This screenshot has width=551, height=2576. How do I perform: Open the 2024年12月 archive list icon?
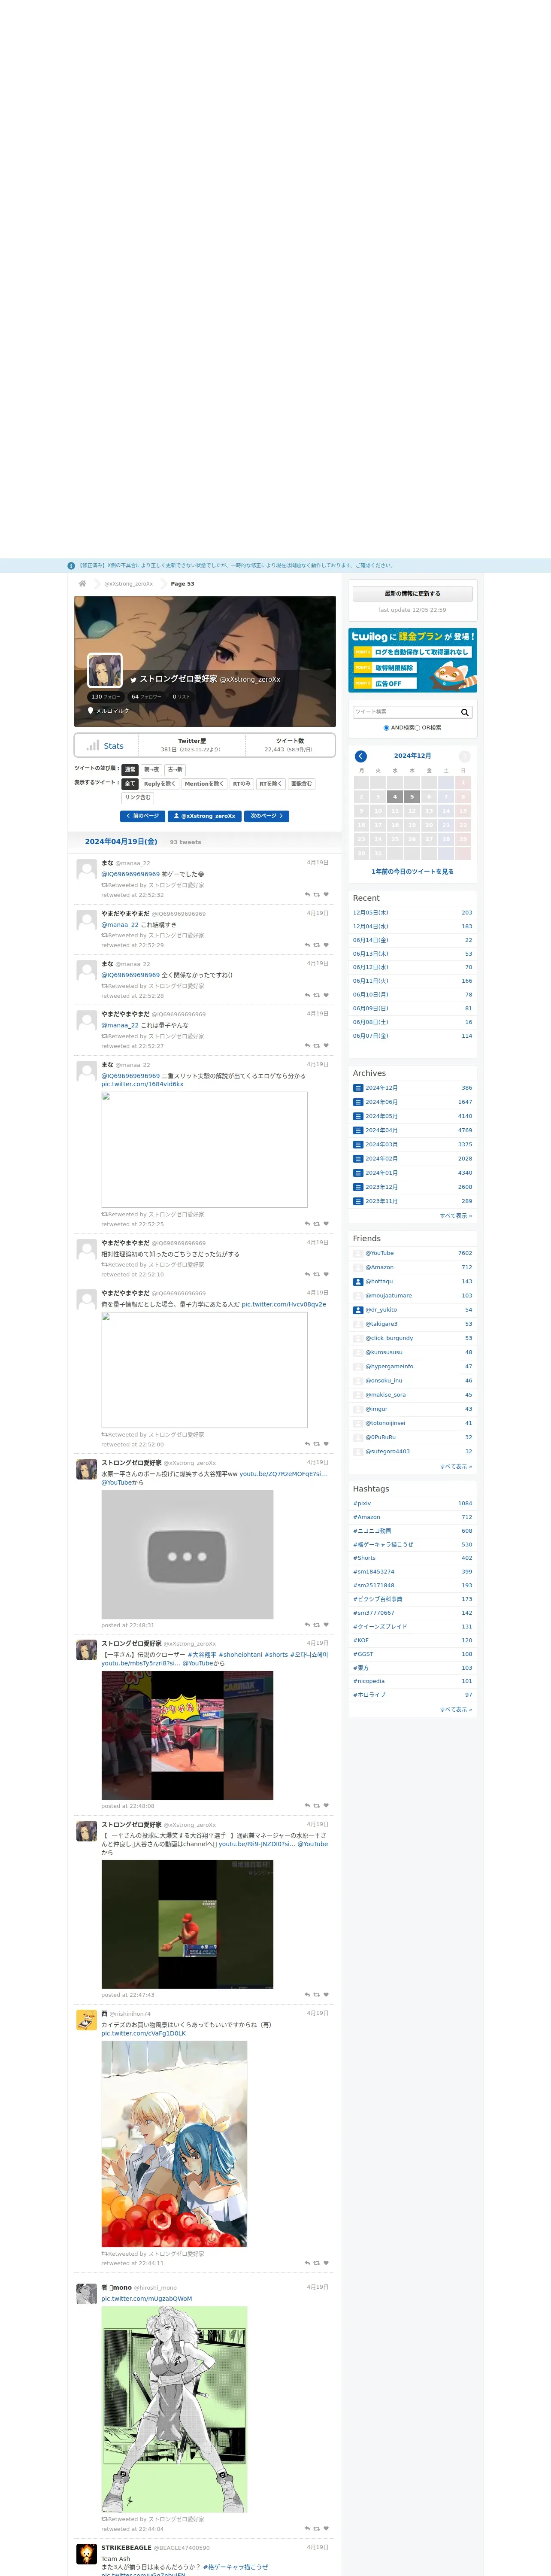coord(358,1088)
